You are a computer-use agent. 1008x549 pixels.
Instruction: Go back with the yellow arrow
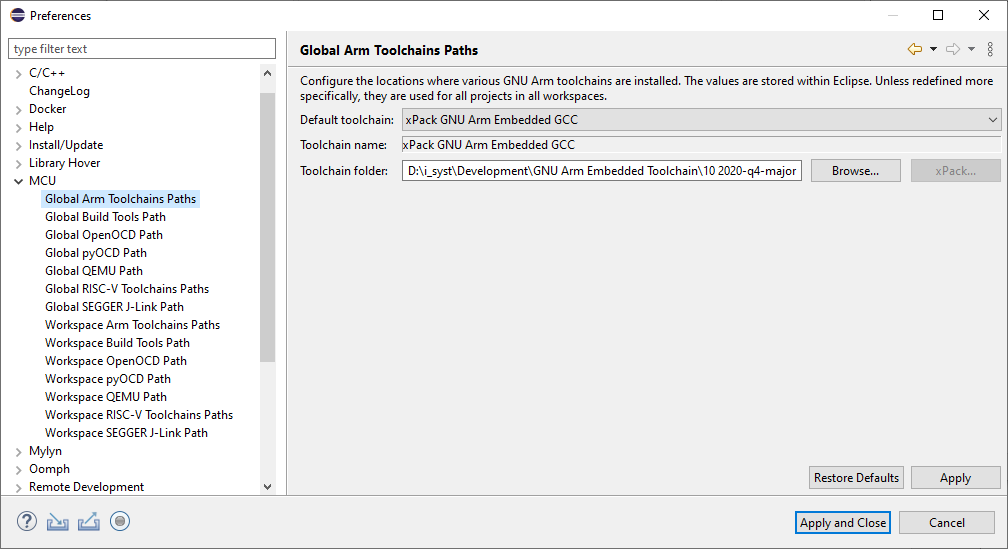pyautogui.click(x=915, y=49)
